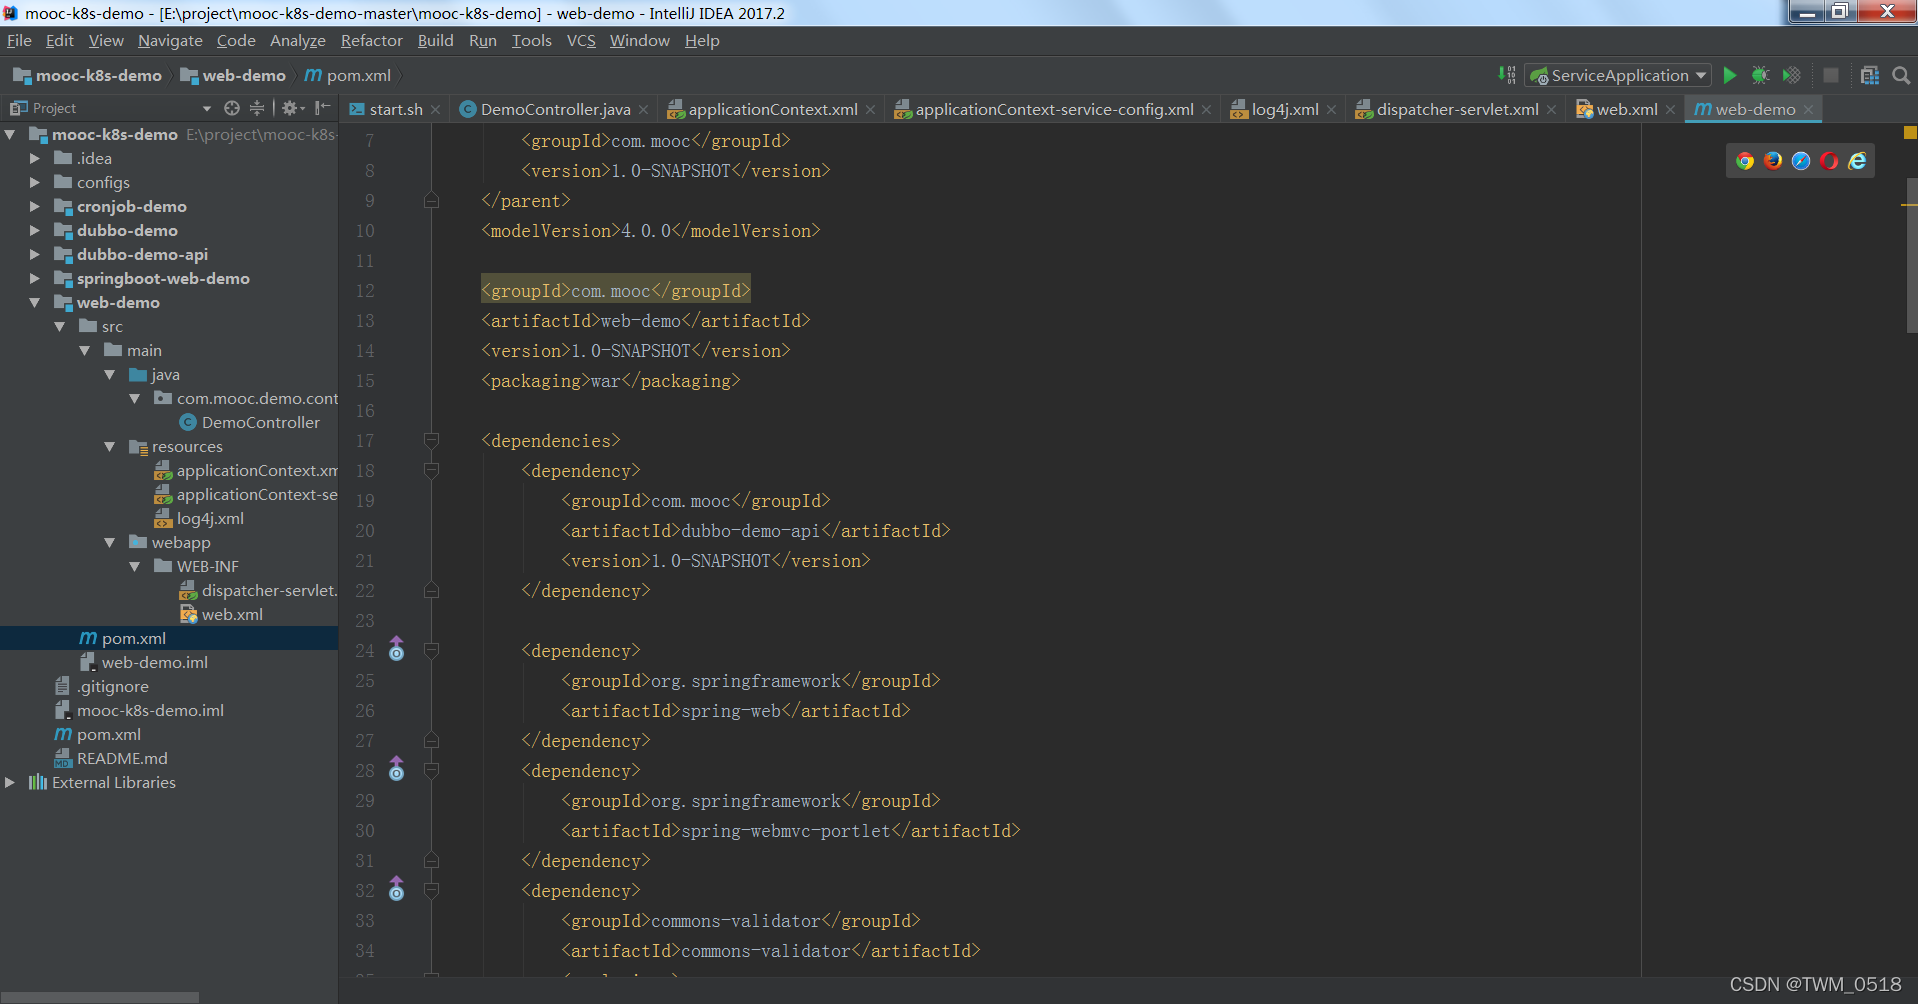Viewport: 1918px width, 1004px height.
Task: Click pom.xml breadcrumb in navigation bar
Action: click(348, 76)
